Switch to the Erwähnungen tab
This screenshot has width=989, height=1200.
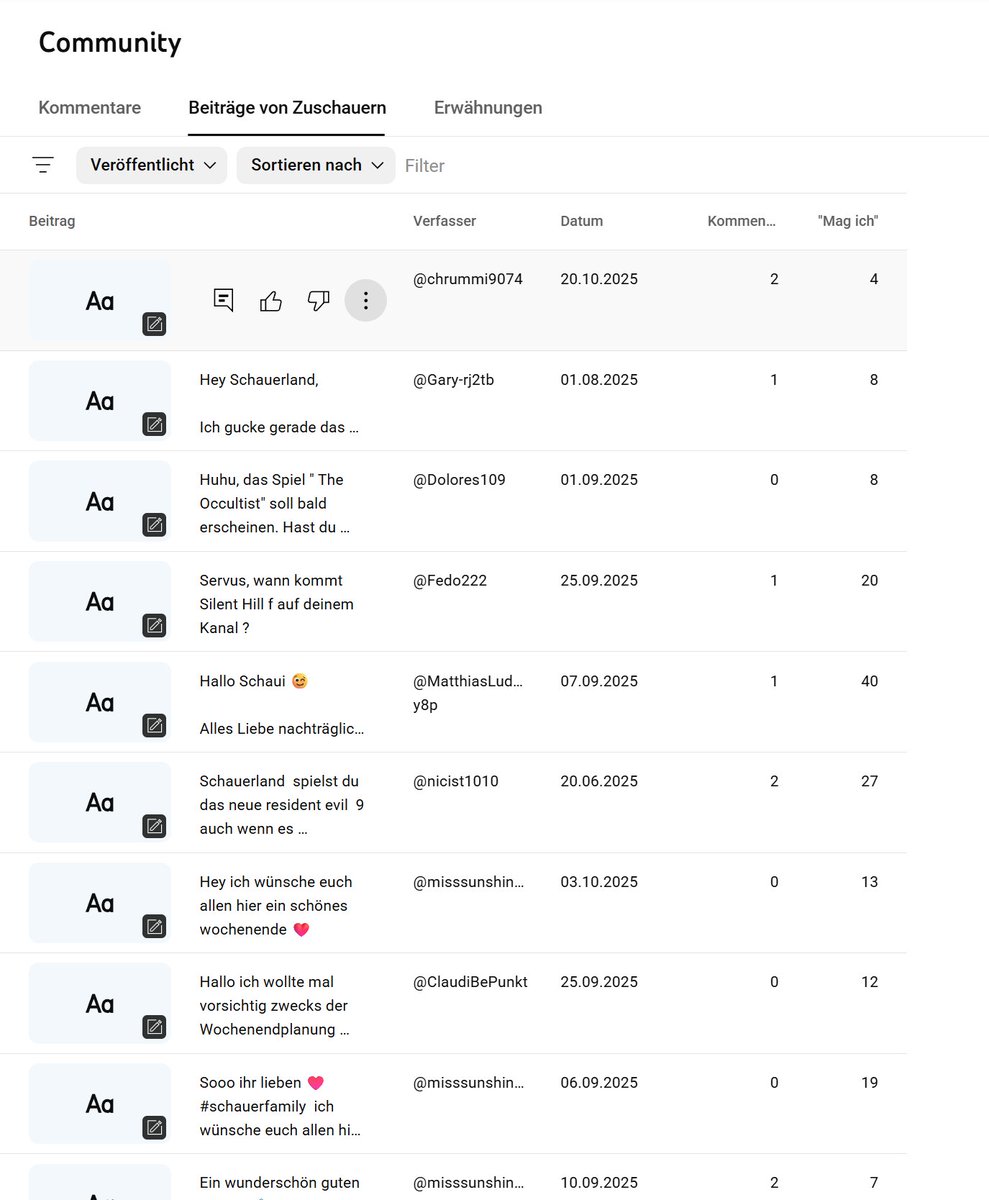pos(488,108)
